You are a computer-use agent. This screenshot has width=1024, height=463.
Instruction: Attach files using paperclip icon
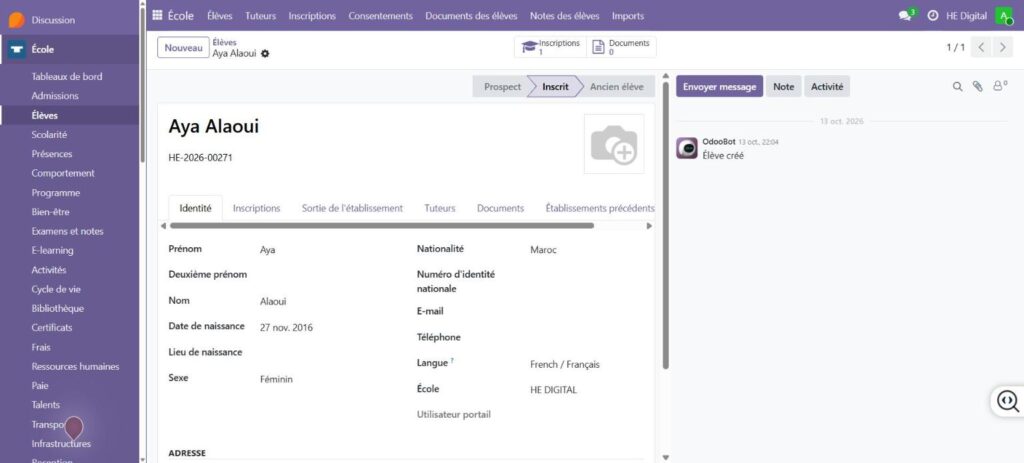click(977, 86)
